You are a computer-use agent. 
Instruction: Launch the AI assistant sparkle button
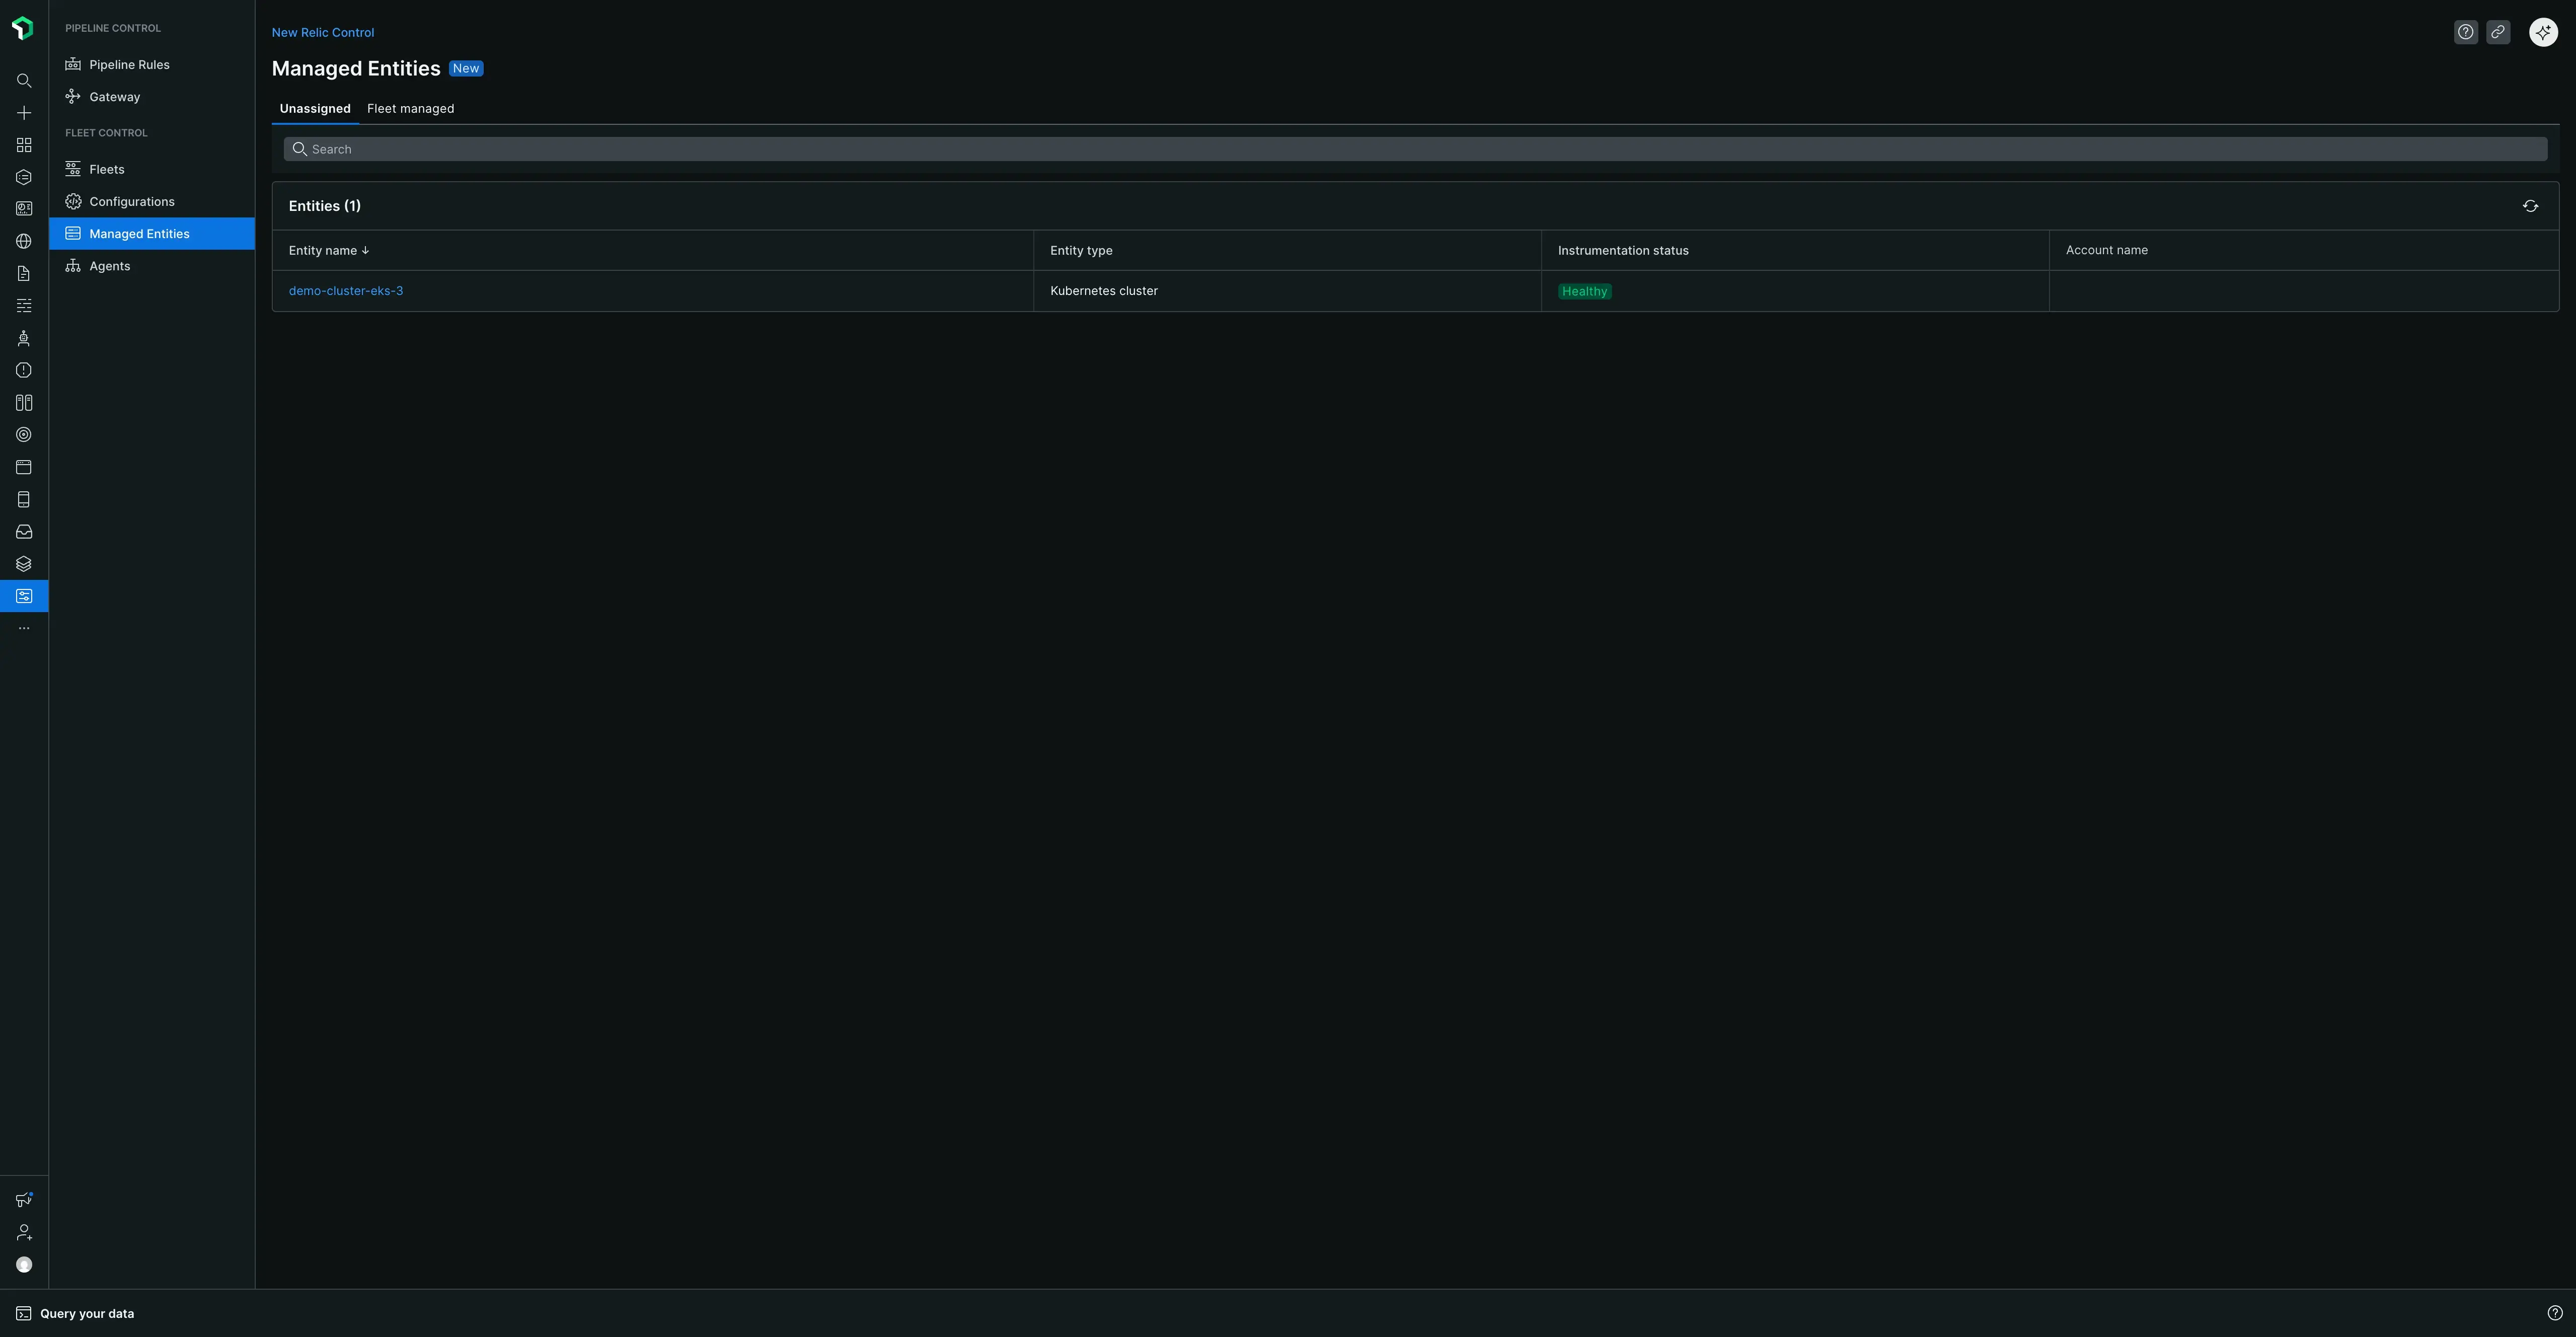click(x=2543, y=32)
